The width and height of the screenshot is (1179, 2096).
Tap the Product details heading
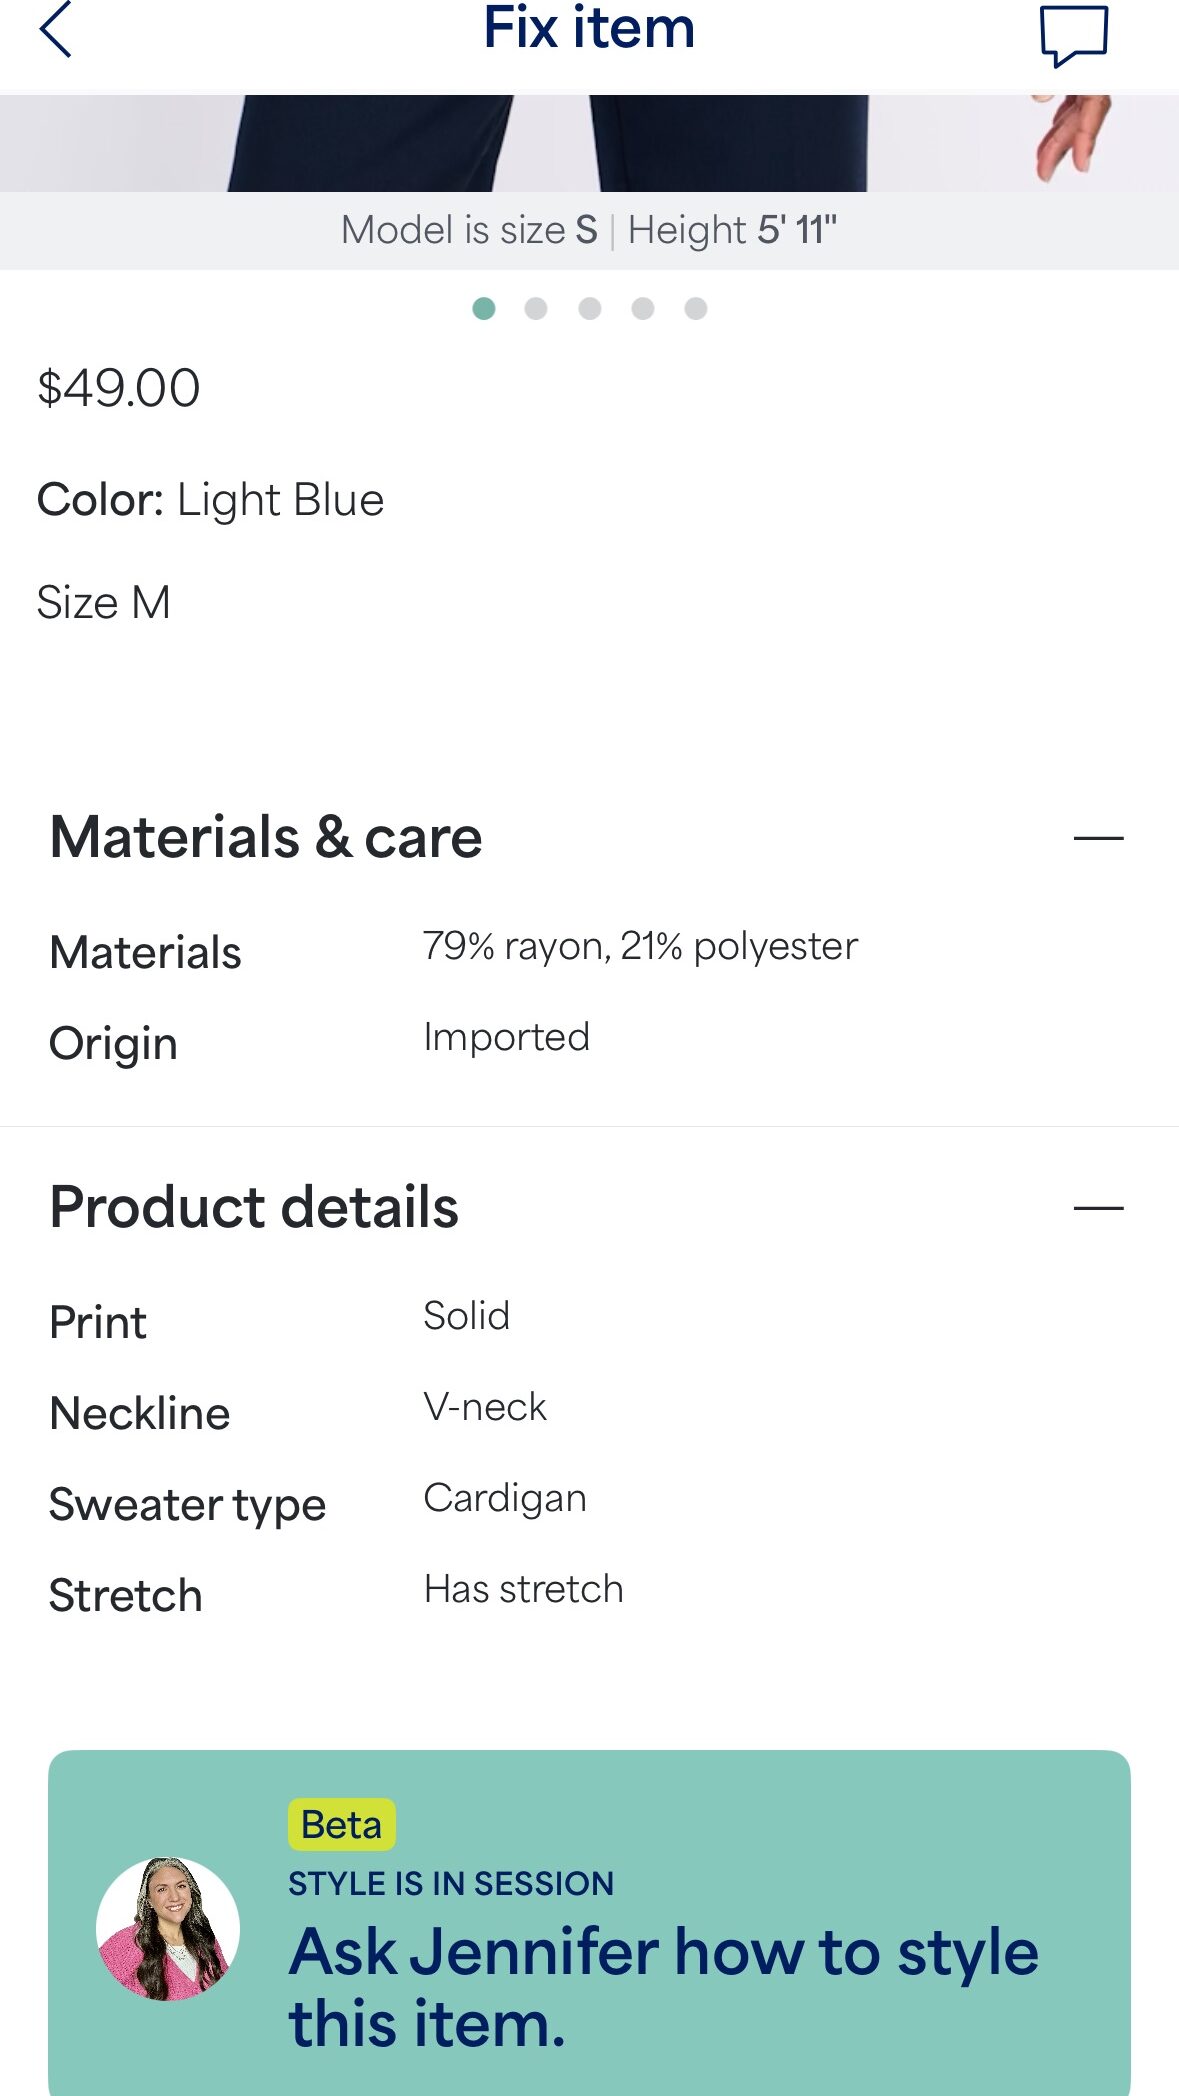[x=254, y=1208]
